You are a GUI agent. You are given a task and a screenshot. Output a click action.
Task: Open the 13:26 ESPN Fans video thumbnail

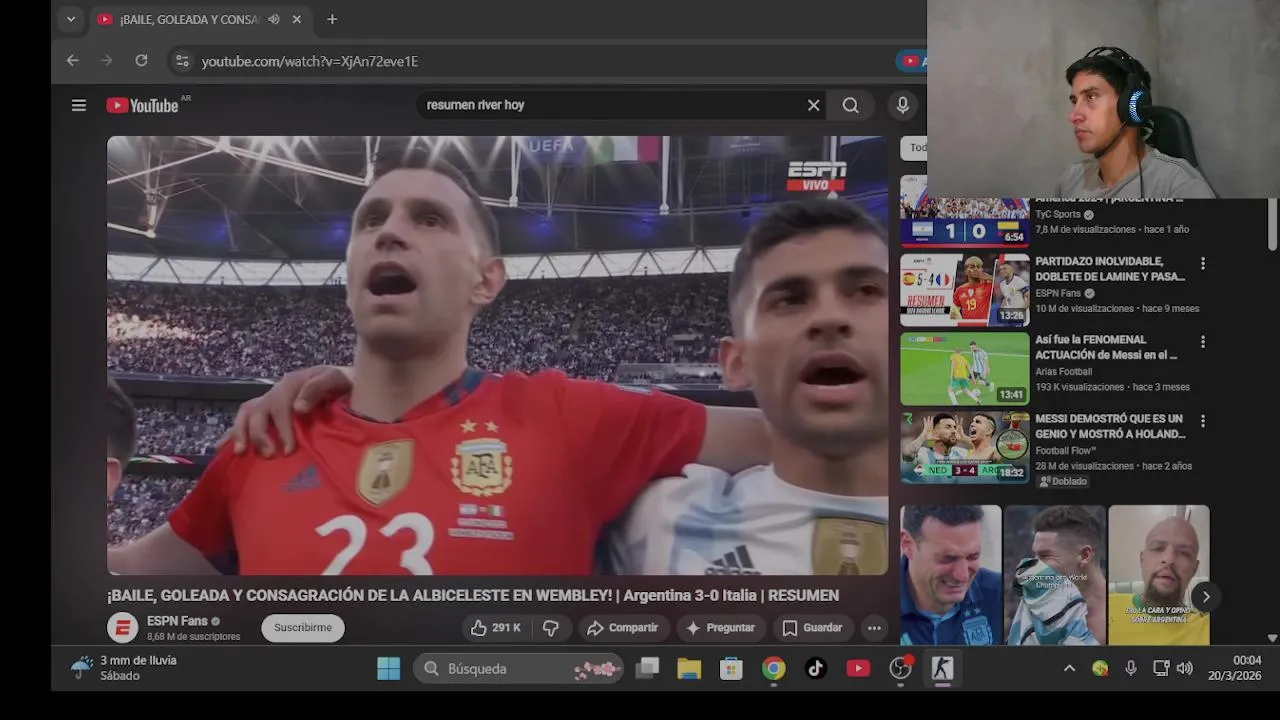(964, 290)
